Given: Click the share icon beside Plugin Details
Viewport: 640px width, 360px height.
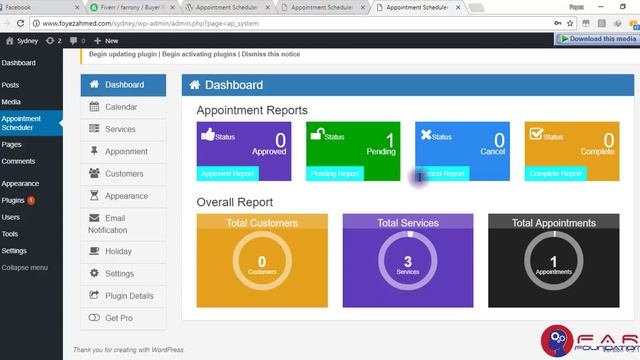Looking at the screenshot, I should point(94,295).
